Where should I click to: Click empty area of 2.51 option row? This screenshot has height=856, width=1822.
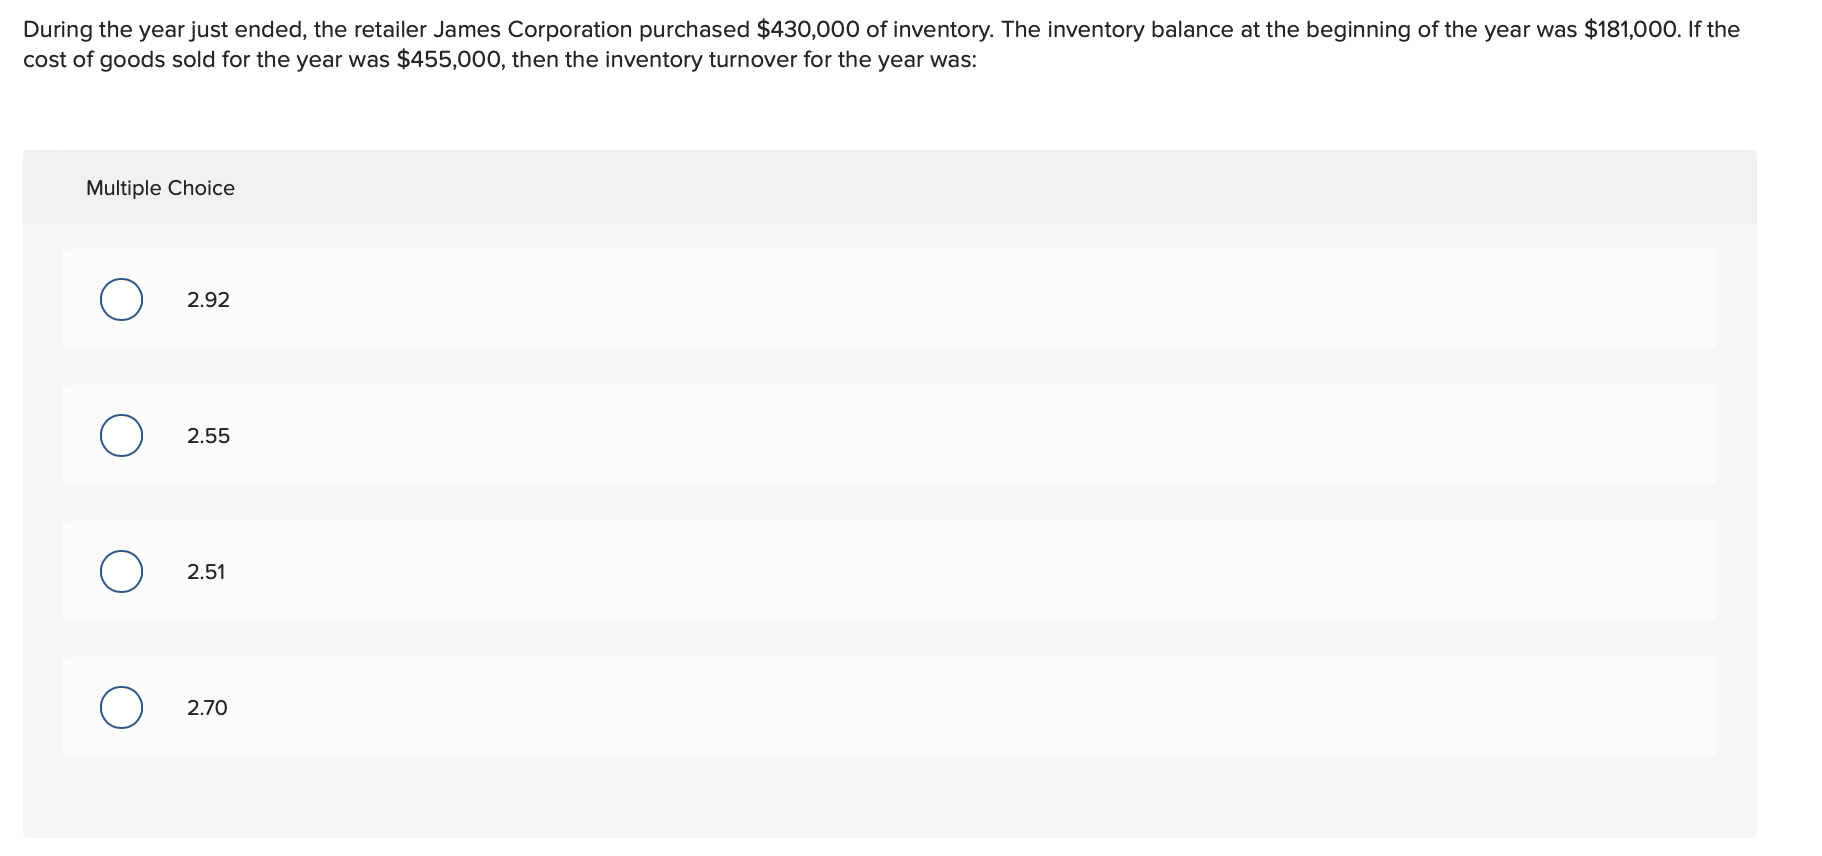point(900,572)
